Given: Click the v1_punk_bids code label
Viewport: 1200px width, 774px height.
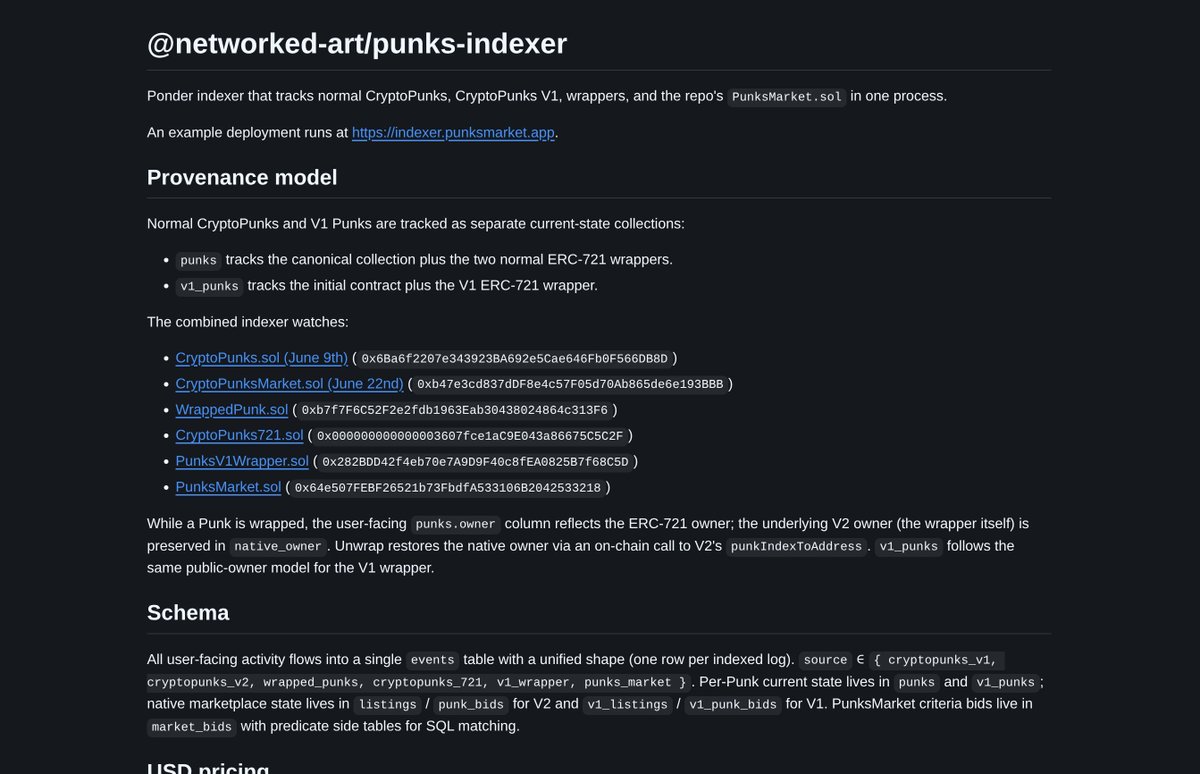Looking at the screenshot, I should pyautogui.click(x=733, y=705).
